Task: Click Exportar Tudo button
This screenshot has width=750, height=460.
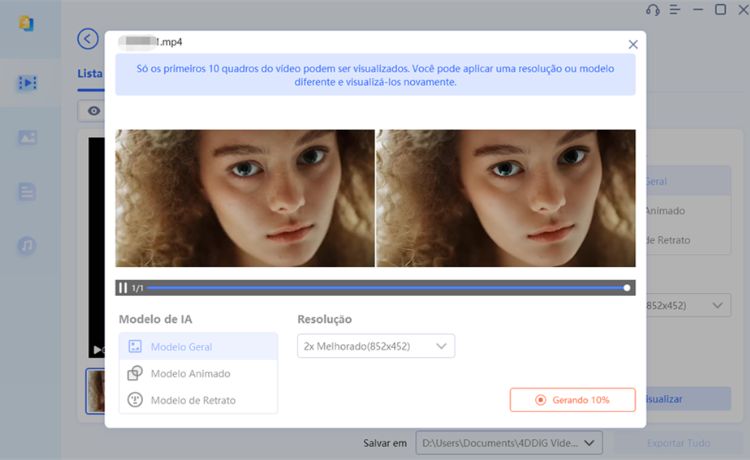Action: pos(678,443)
